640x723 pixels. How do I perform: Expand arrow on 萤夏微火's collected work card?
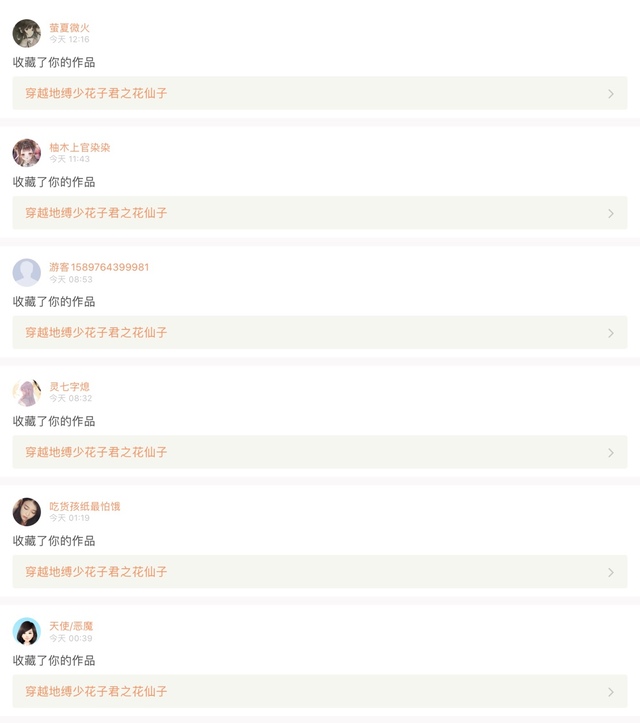click(611, 94)
